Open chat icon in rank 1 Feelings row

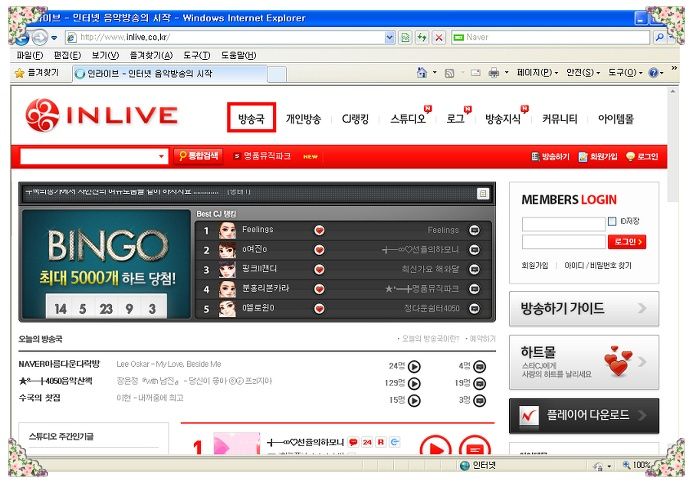pos(474,230)
